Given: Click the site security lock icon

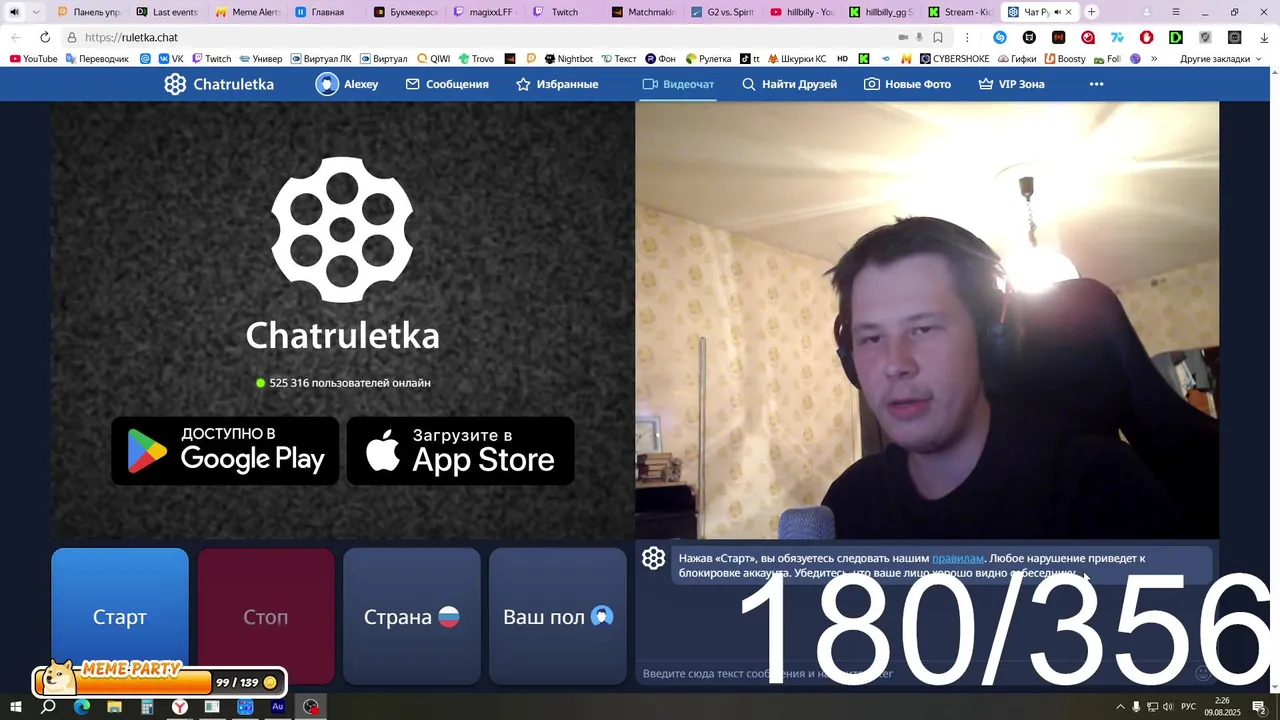Looking at the screenshot, I should (x=72, y=37).
